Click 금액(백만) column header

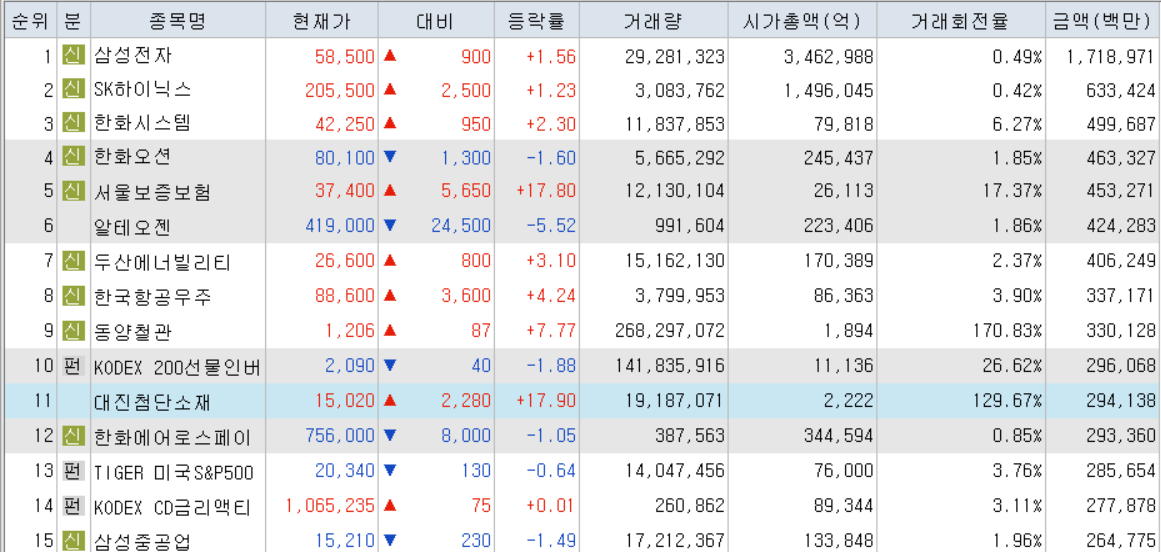click(1103, 21)
